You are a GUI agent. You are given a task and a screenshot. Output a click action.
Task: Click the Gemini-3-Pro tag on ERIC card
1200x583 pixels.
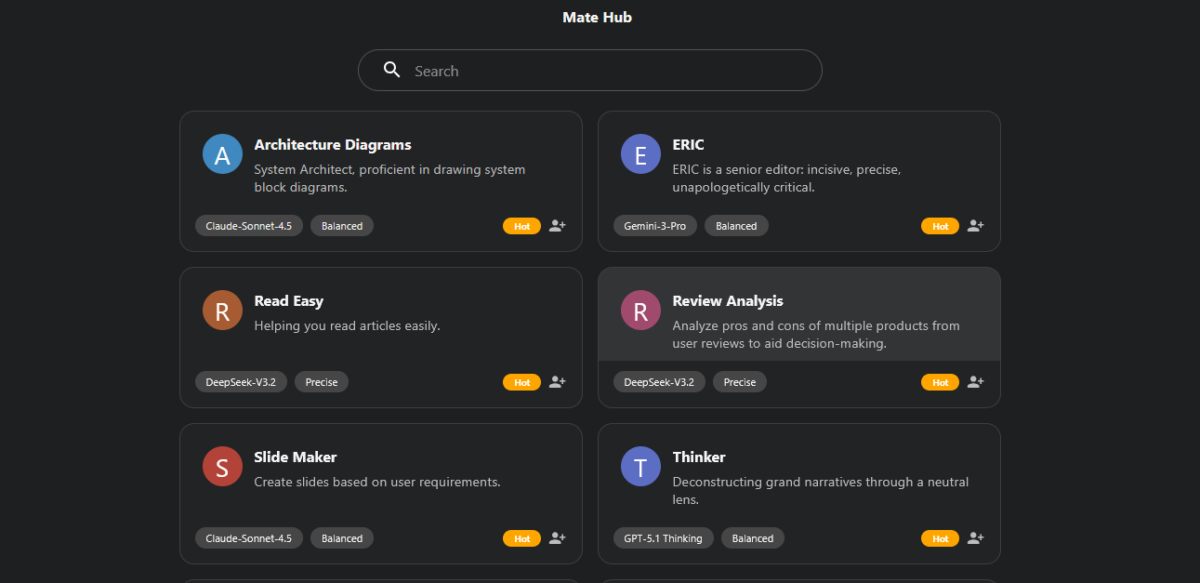coord(655,226)
